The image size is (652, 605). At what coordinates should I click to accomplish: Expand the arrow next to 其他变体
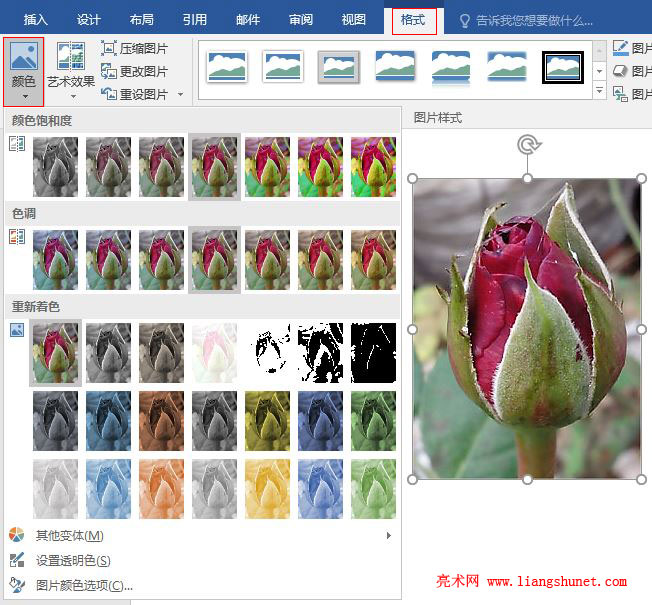388,535
